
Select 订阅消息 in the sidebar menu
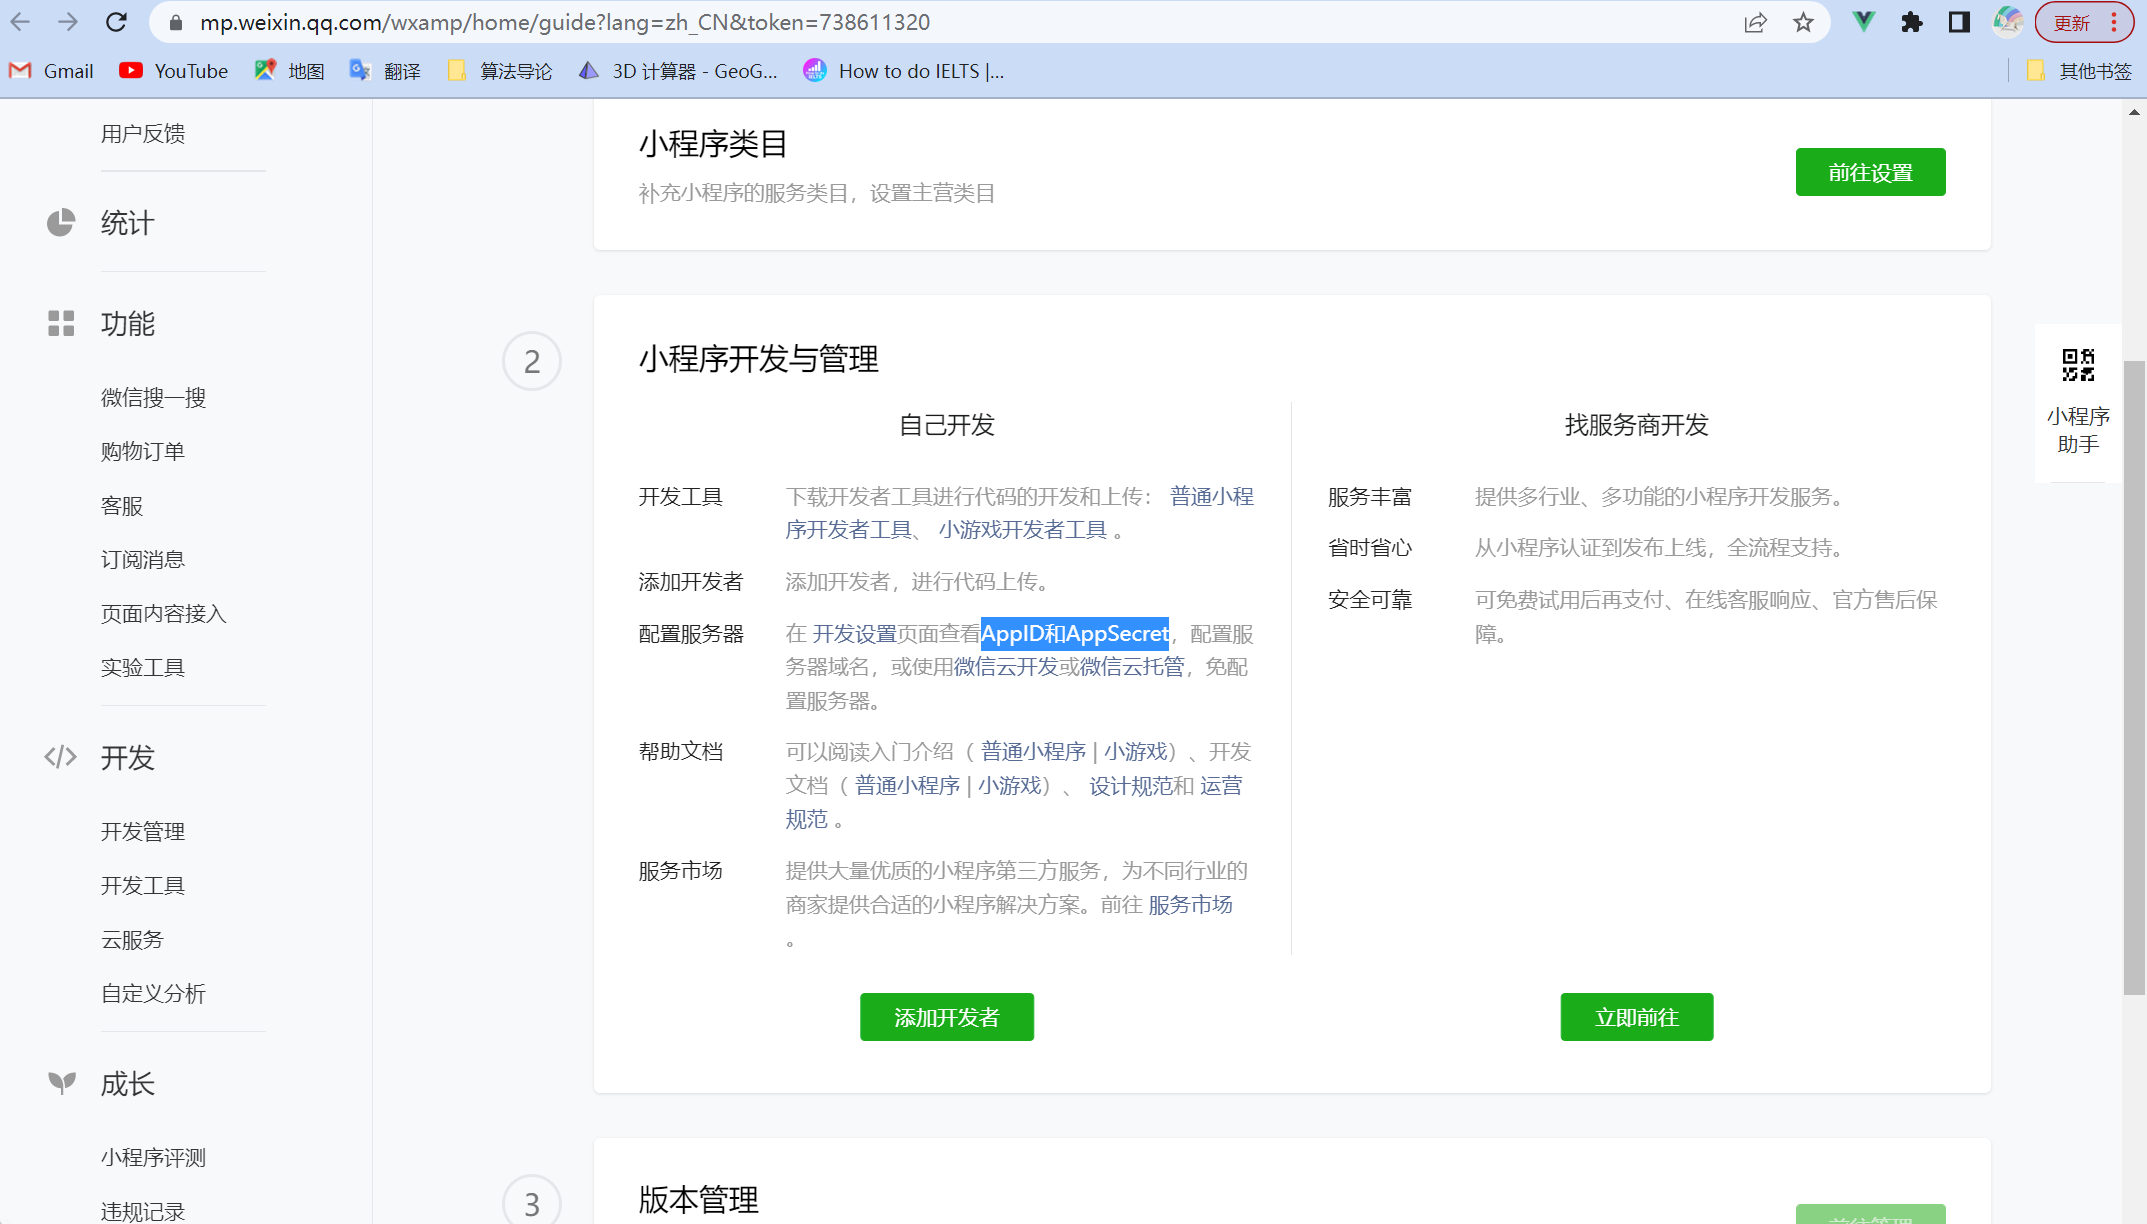pos(142,559)
